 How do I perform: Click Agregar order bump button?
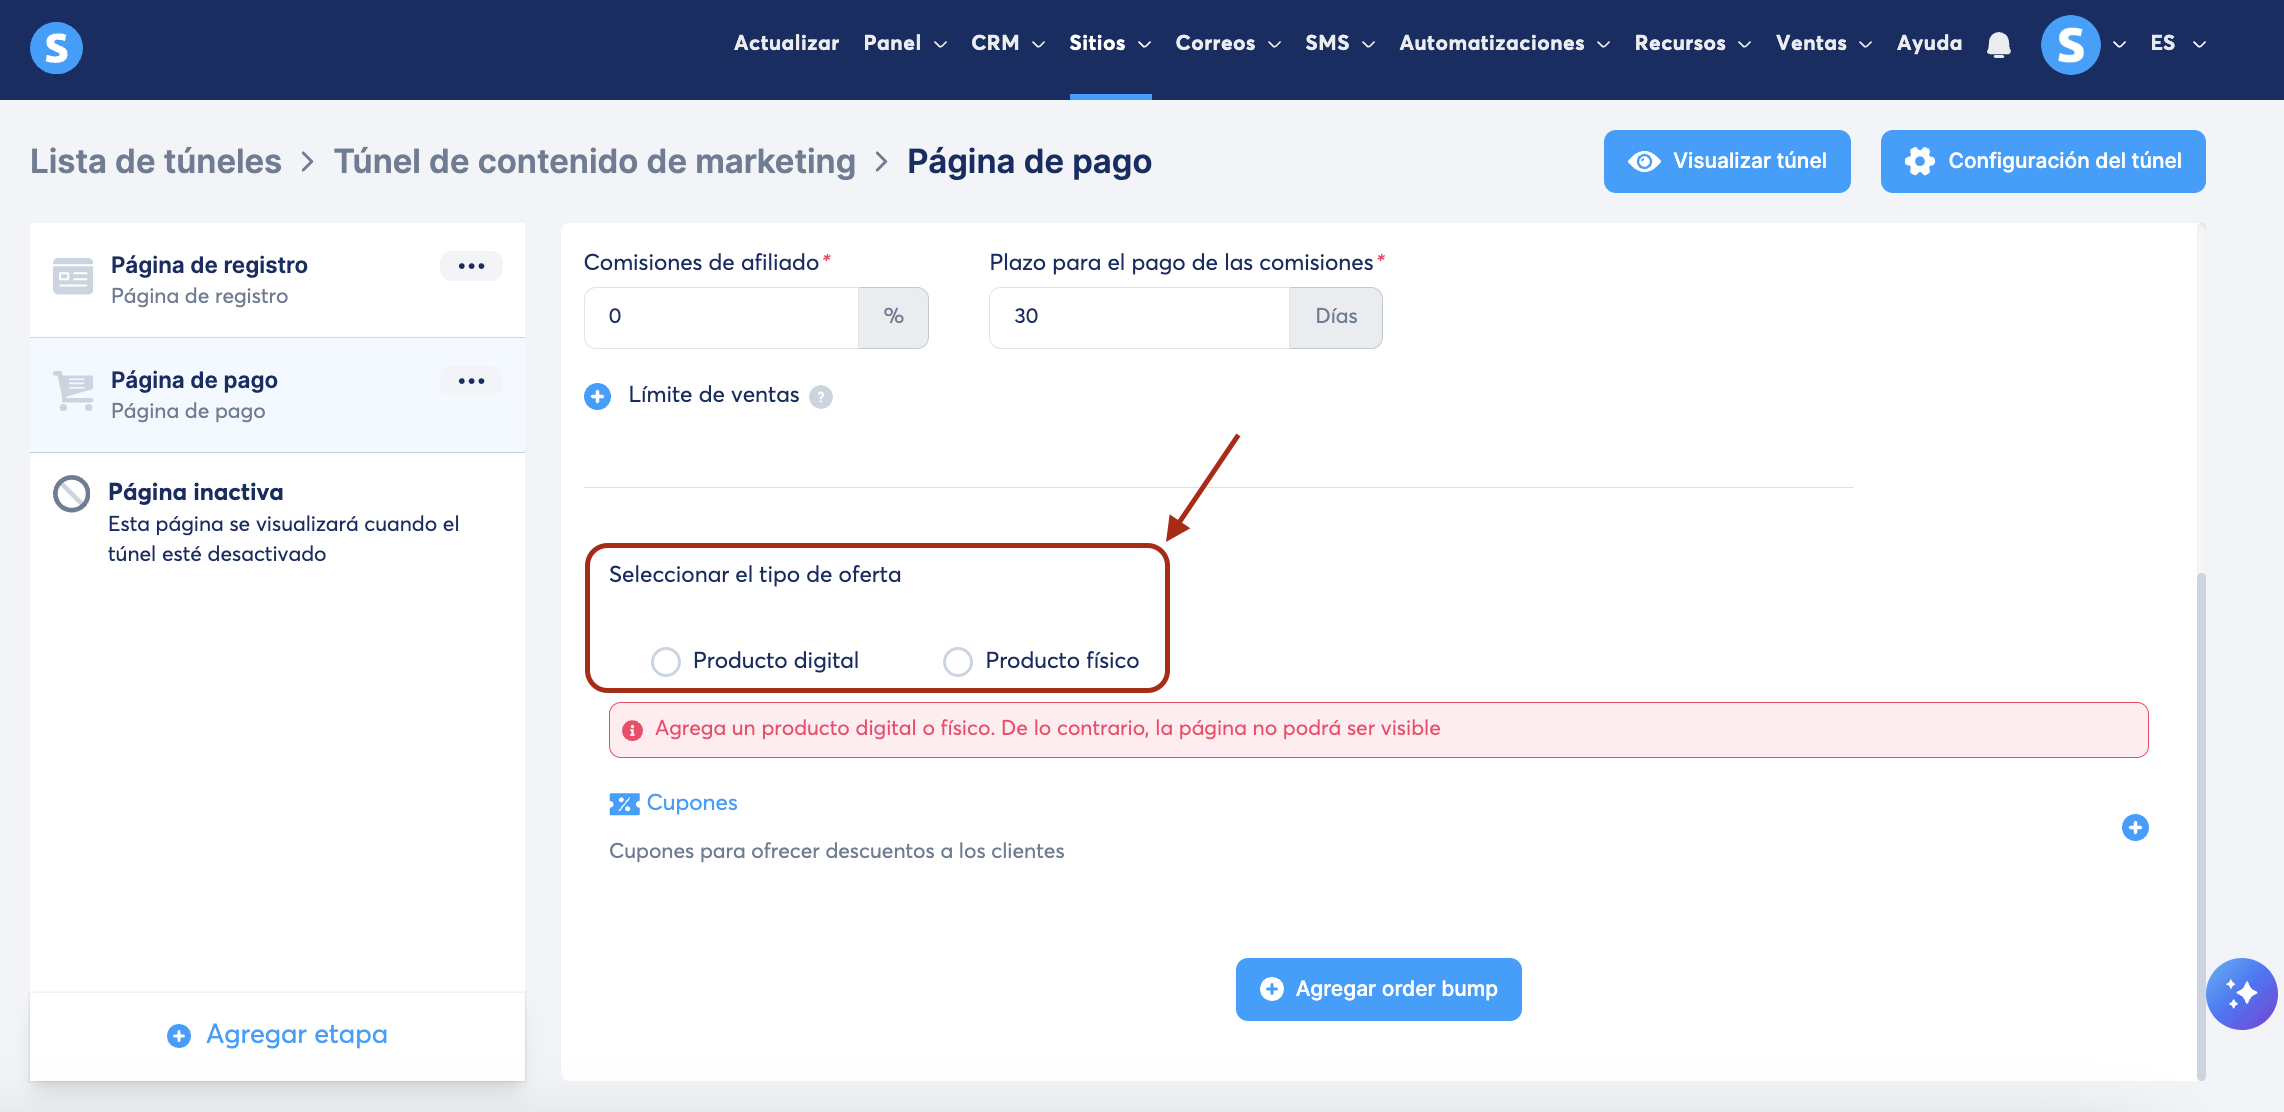[x=1378, y=989]
